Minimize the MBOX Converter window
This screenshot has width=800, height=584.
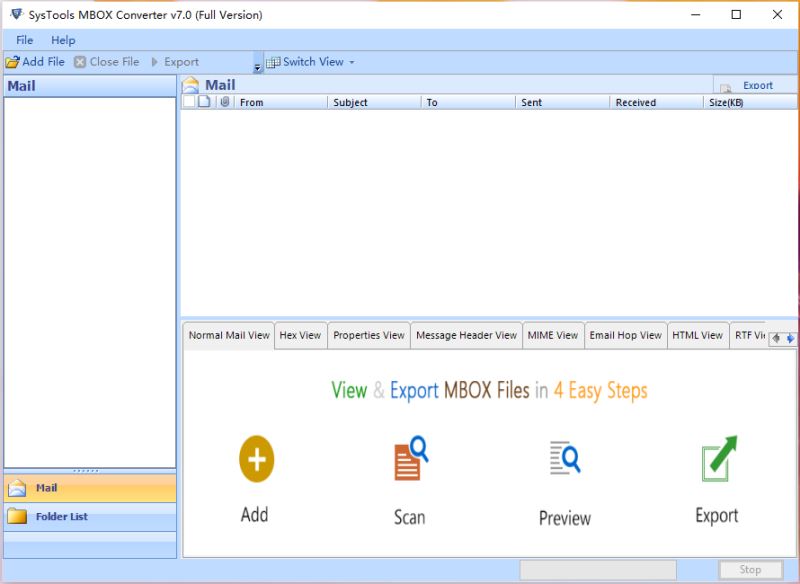tap(695, 15)
